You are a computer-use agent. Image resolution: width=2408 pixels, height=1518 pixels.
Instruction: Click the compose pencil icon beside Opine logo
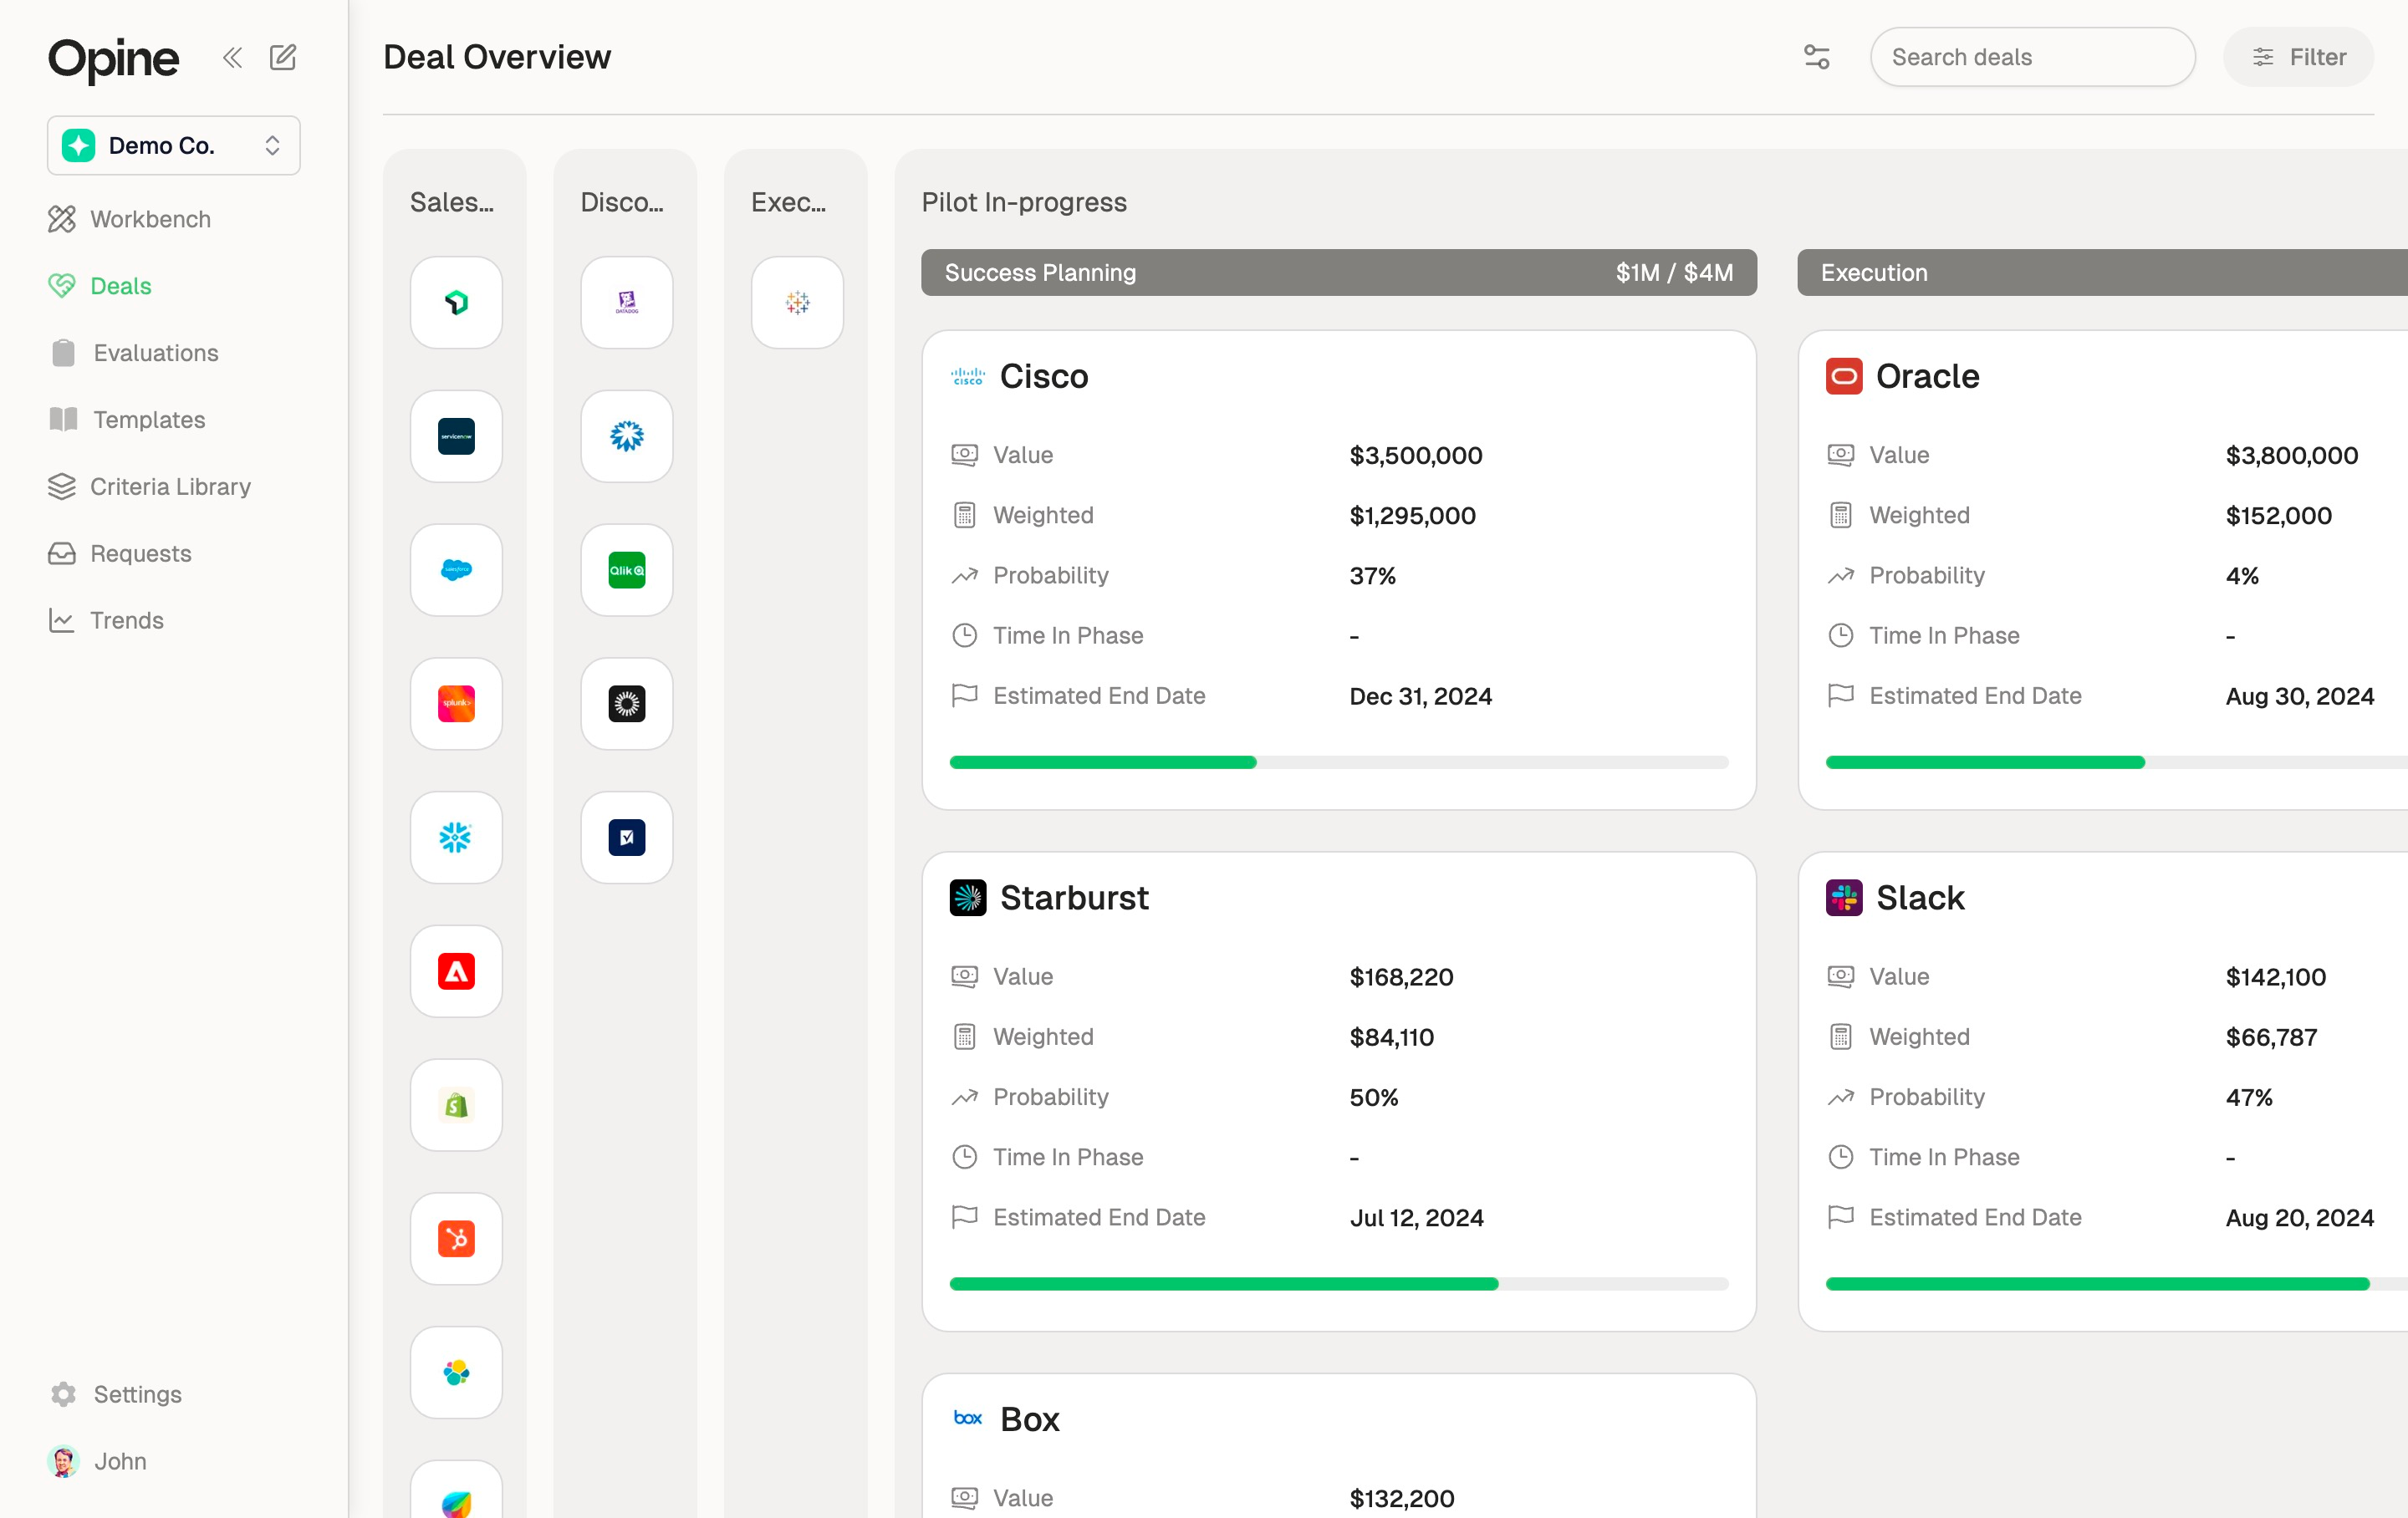click(283, 57)
